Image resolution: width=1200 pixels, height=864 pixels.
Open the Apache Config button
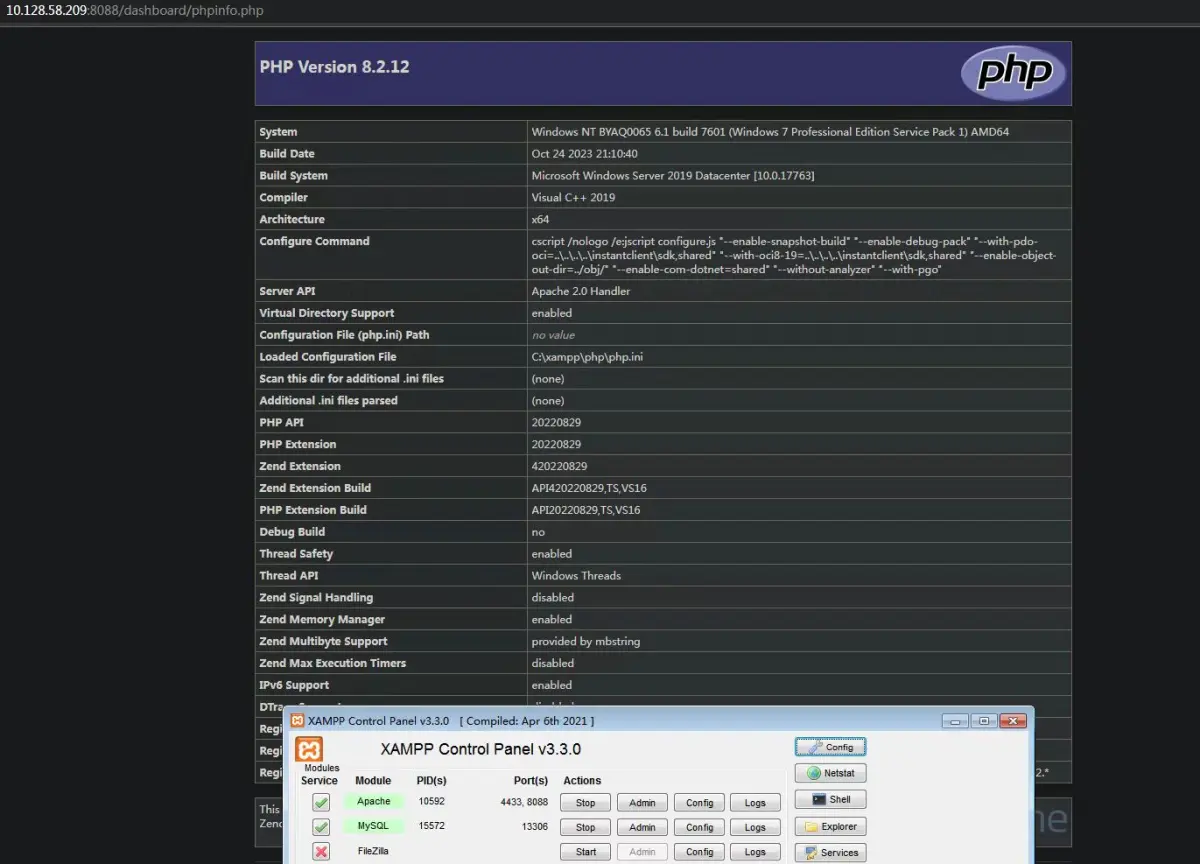pyautogui.click(x=699, y=802)
